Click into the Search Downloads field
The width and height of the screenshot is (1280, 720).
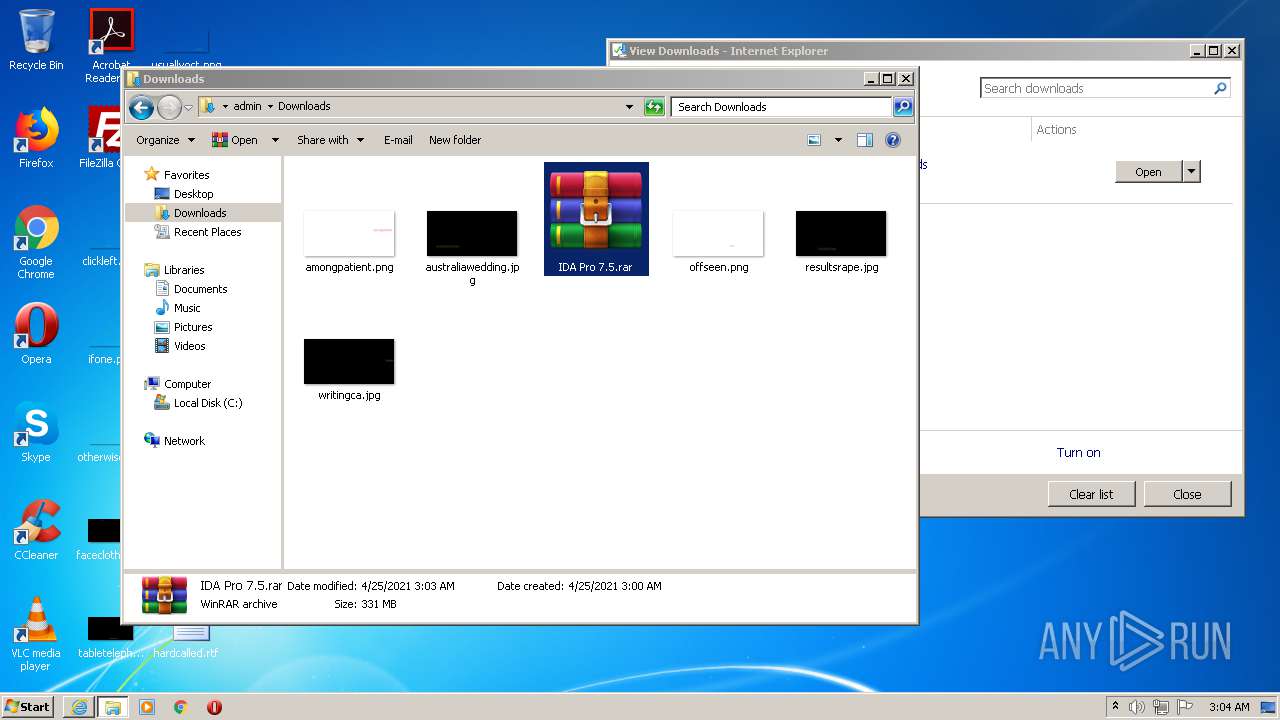pos(781,107)
